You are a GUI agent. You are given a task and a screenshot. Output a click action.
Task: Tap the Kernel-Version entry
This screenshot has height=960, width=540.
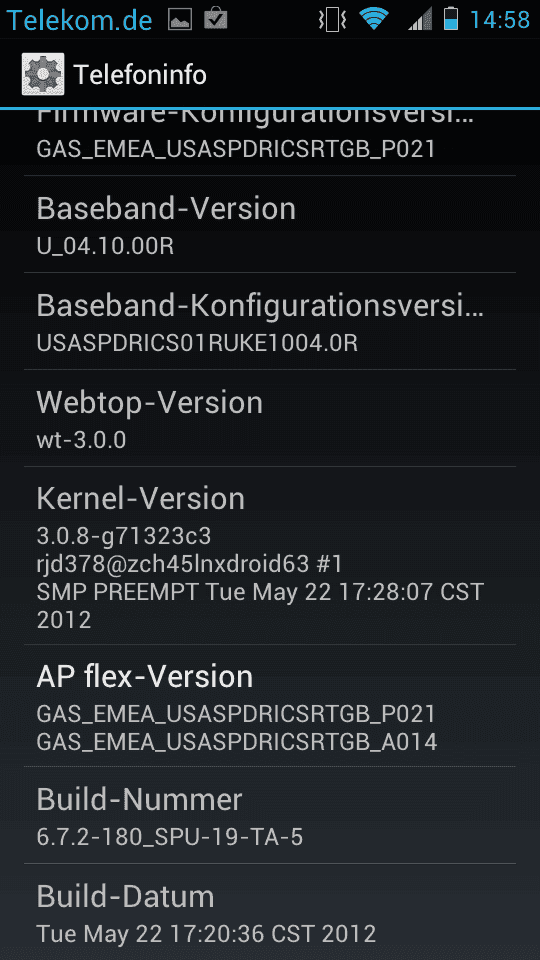coord(270,556)
